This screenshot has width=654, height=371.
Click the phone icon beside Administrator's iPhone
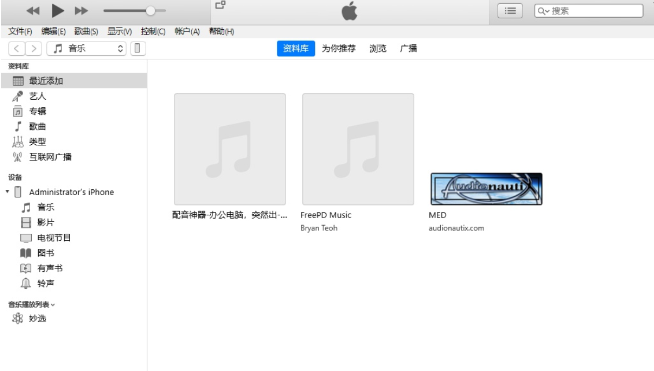tap(18, 192)
